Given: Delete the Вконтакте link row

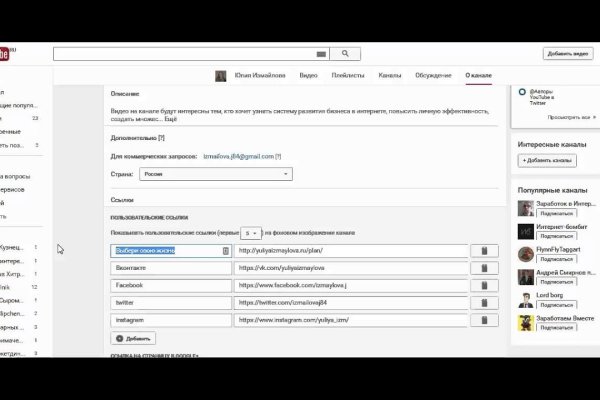Looking at the screenshot, I should coord(484,269).
